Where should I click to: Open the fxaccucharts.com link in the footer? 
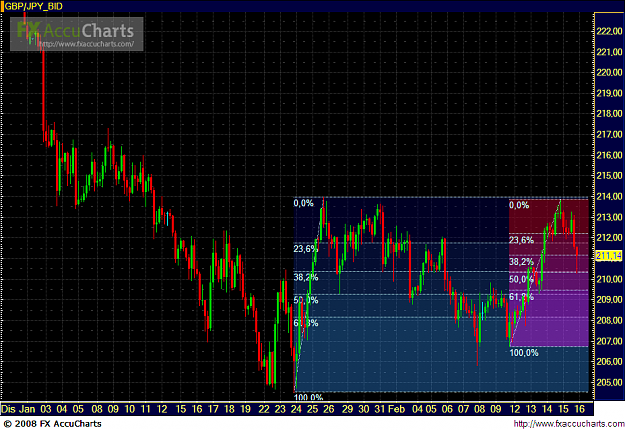569,424
